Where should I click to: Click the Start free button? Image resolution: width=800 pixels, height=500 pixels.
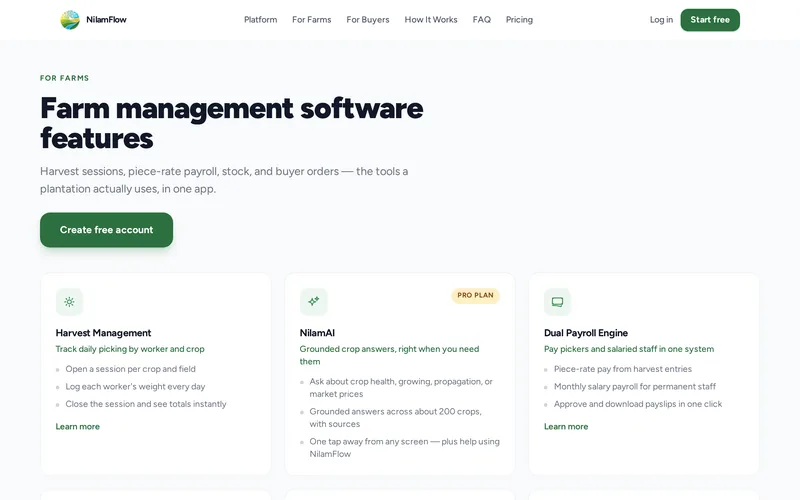pyautogui.click(x=710, y=20)
